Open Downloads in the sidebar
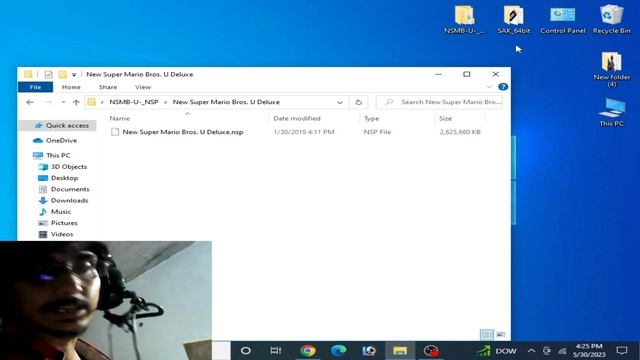 pos(64,200)
